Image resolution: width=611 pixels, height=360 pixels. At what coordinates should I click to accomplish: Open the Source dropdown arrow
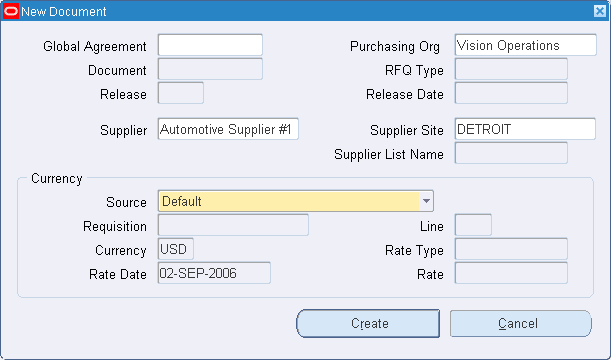coord(426,201)
